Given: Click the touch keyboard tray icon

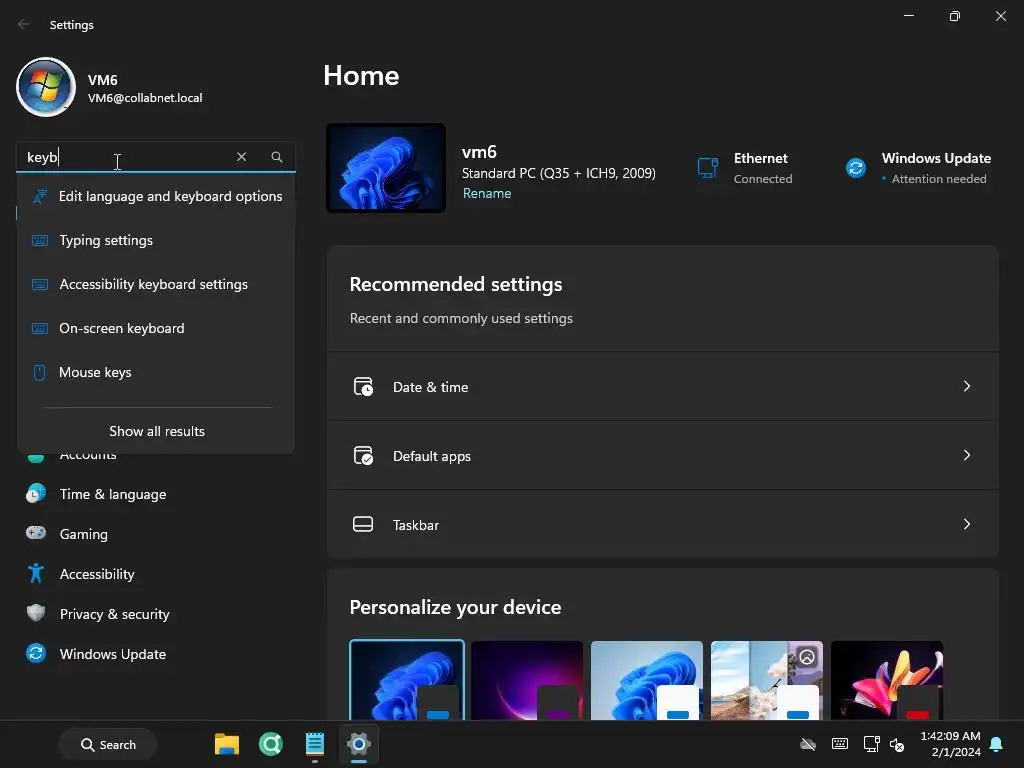Looking at the screenshot, I should tap(840, 744).
